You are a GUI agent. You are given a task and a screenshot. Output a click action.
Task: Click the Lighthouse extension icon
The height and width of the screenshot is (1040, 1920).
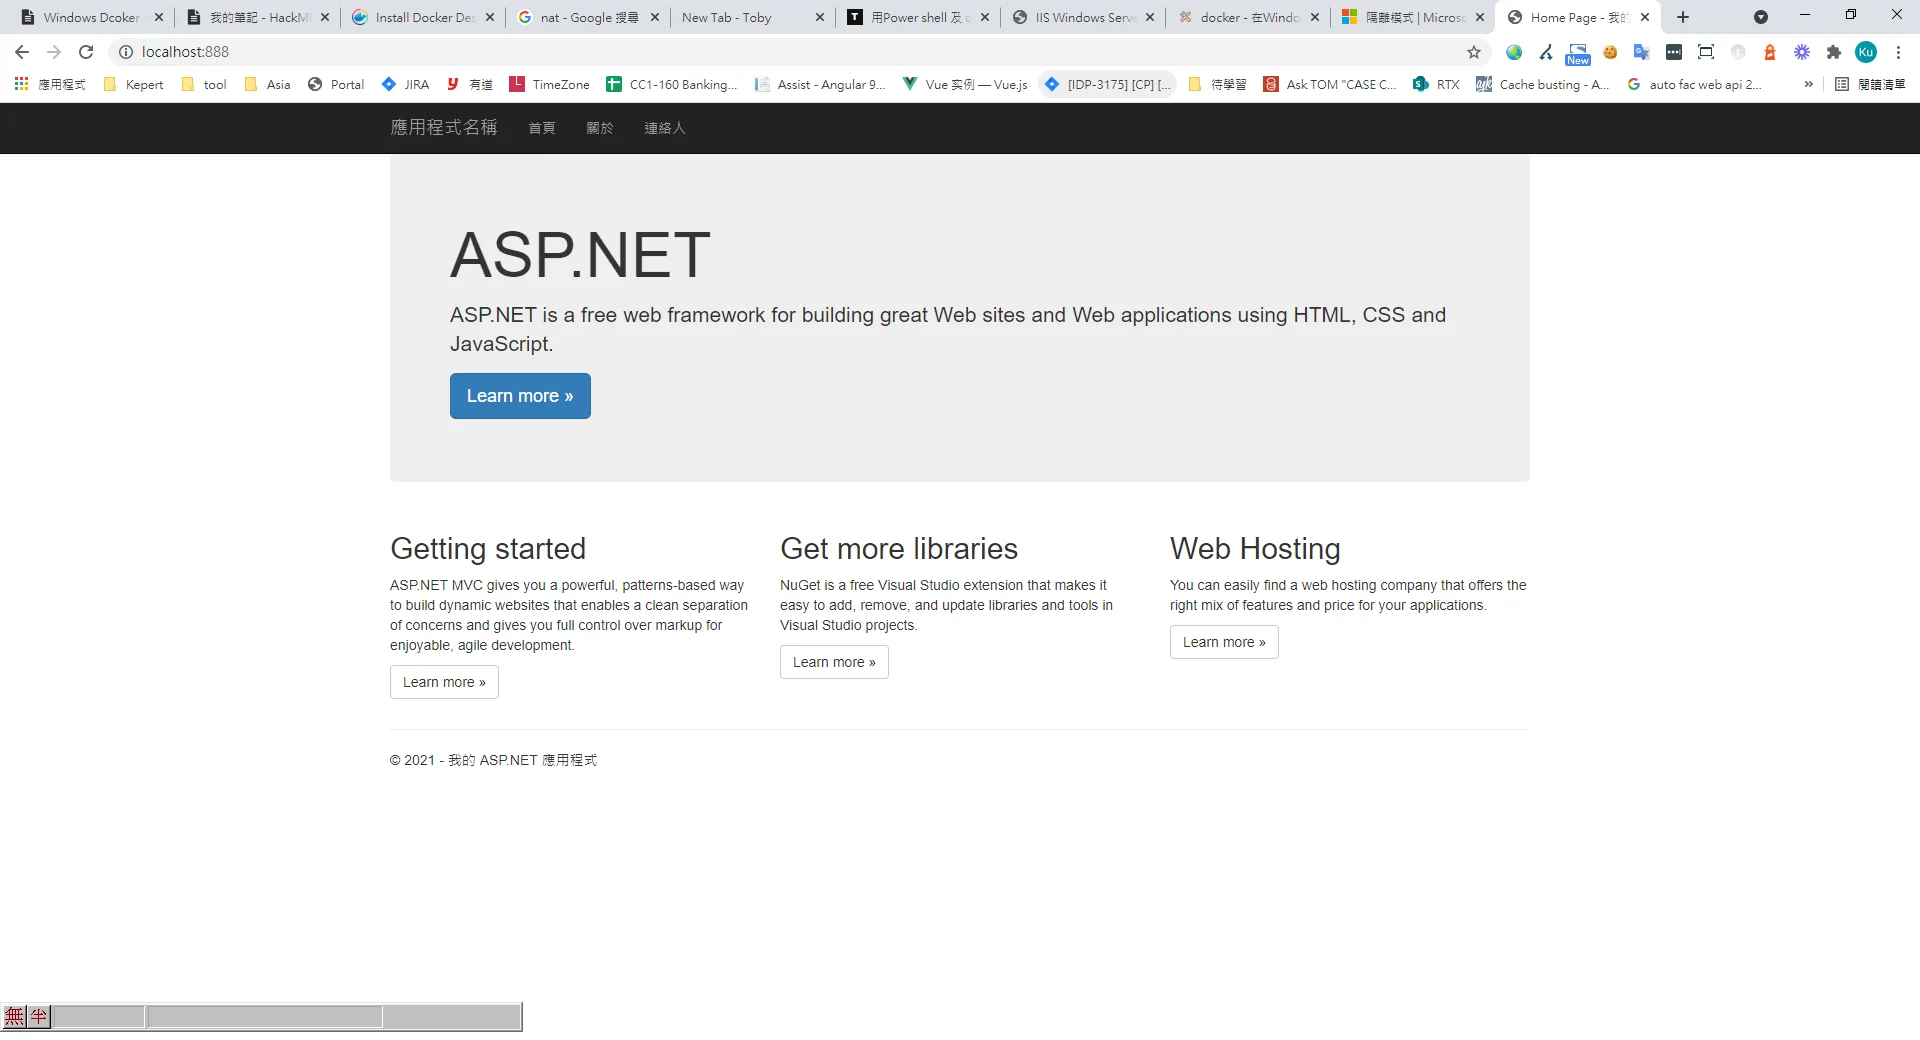1769,52
